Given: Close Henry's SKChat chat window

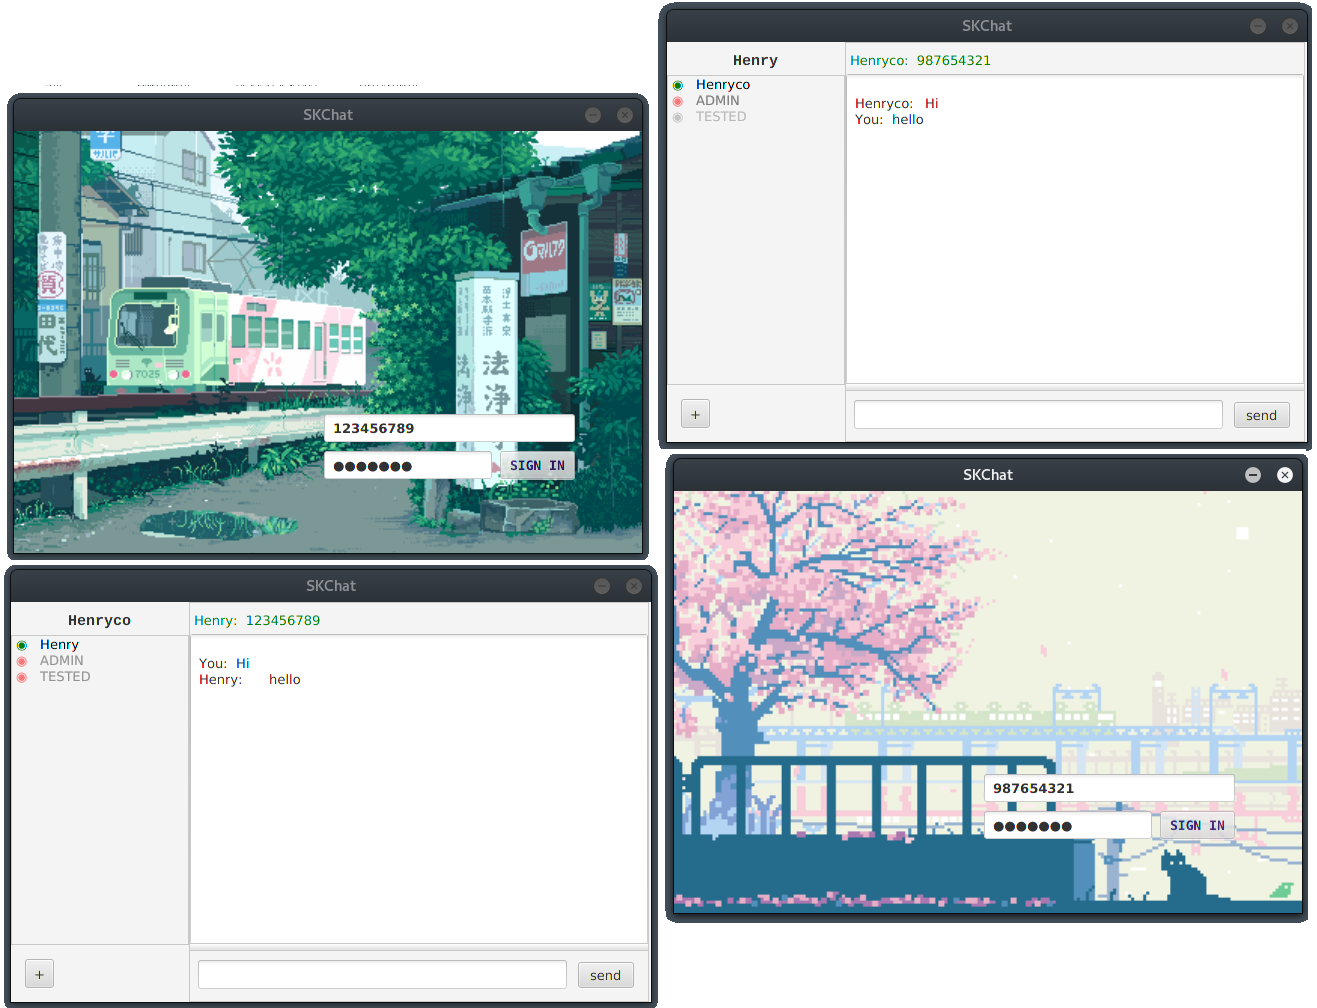Looking at the screenshot, I should pyautogui.click(x=1290, y=26).
